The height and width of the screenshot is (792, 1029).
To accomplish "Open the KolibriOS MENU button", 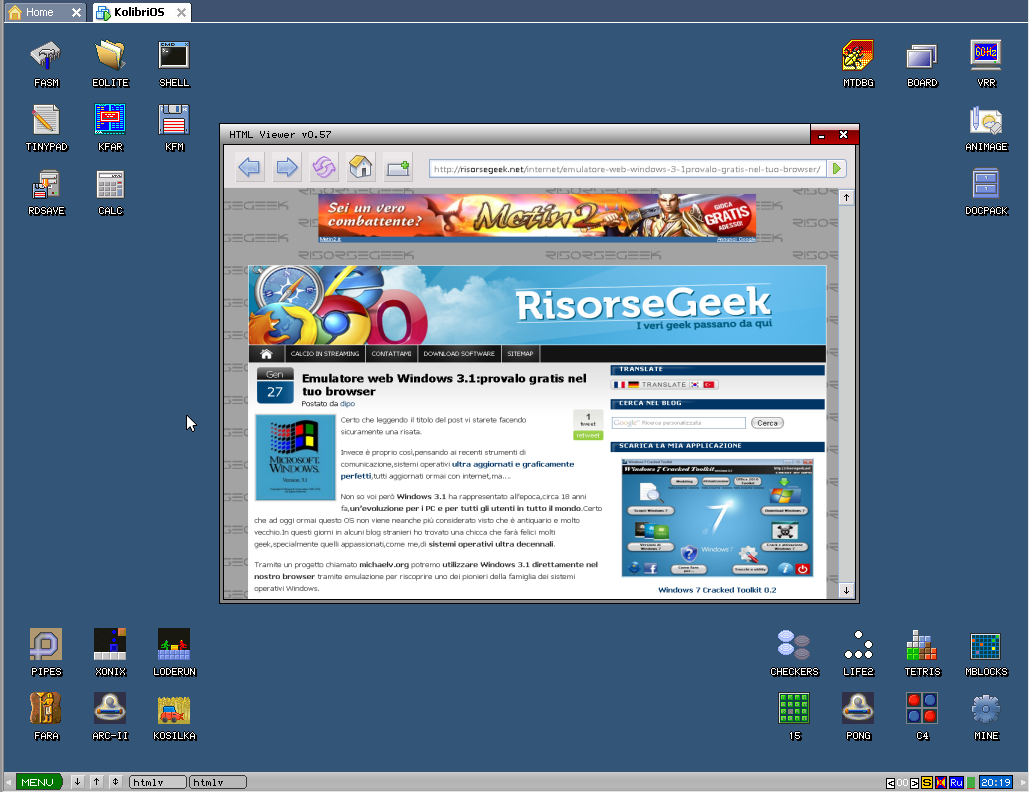I will point(38,782).
